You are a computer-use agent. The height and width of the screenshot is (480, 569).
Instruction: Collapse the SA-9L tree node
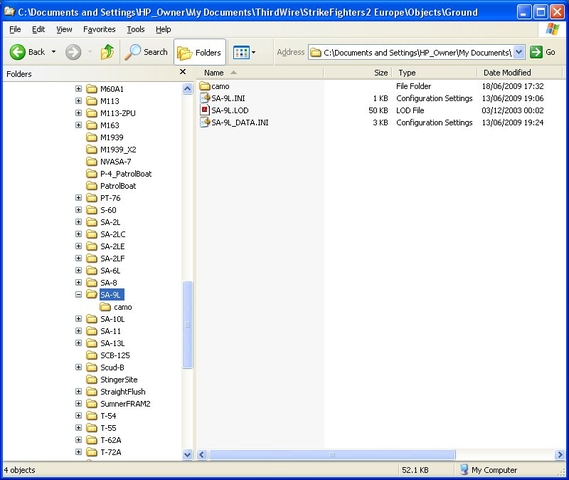[x=78, y=294]
